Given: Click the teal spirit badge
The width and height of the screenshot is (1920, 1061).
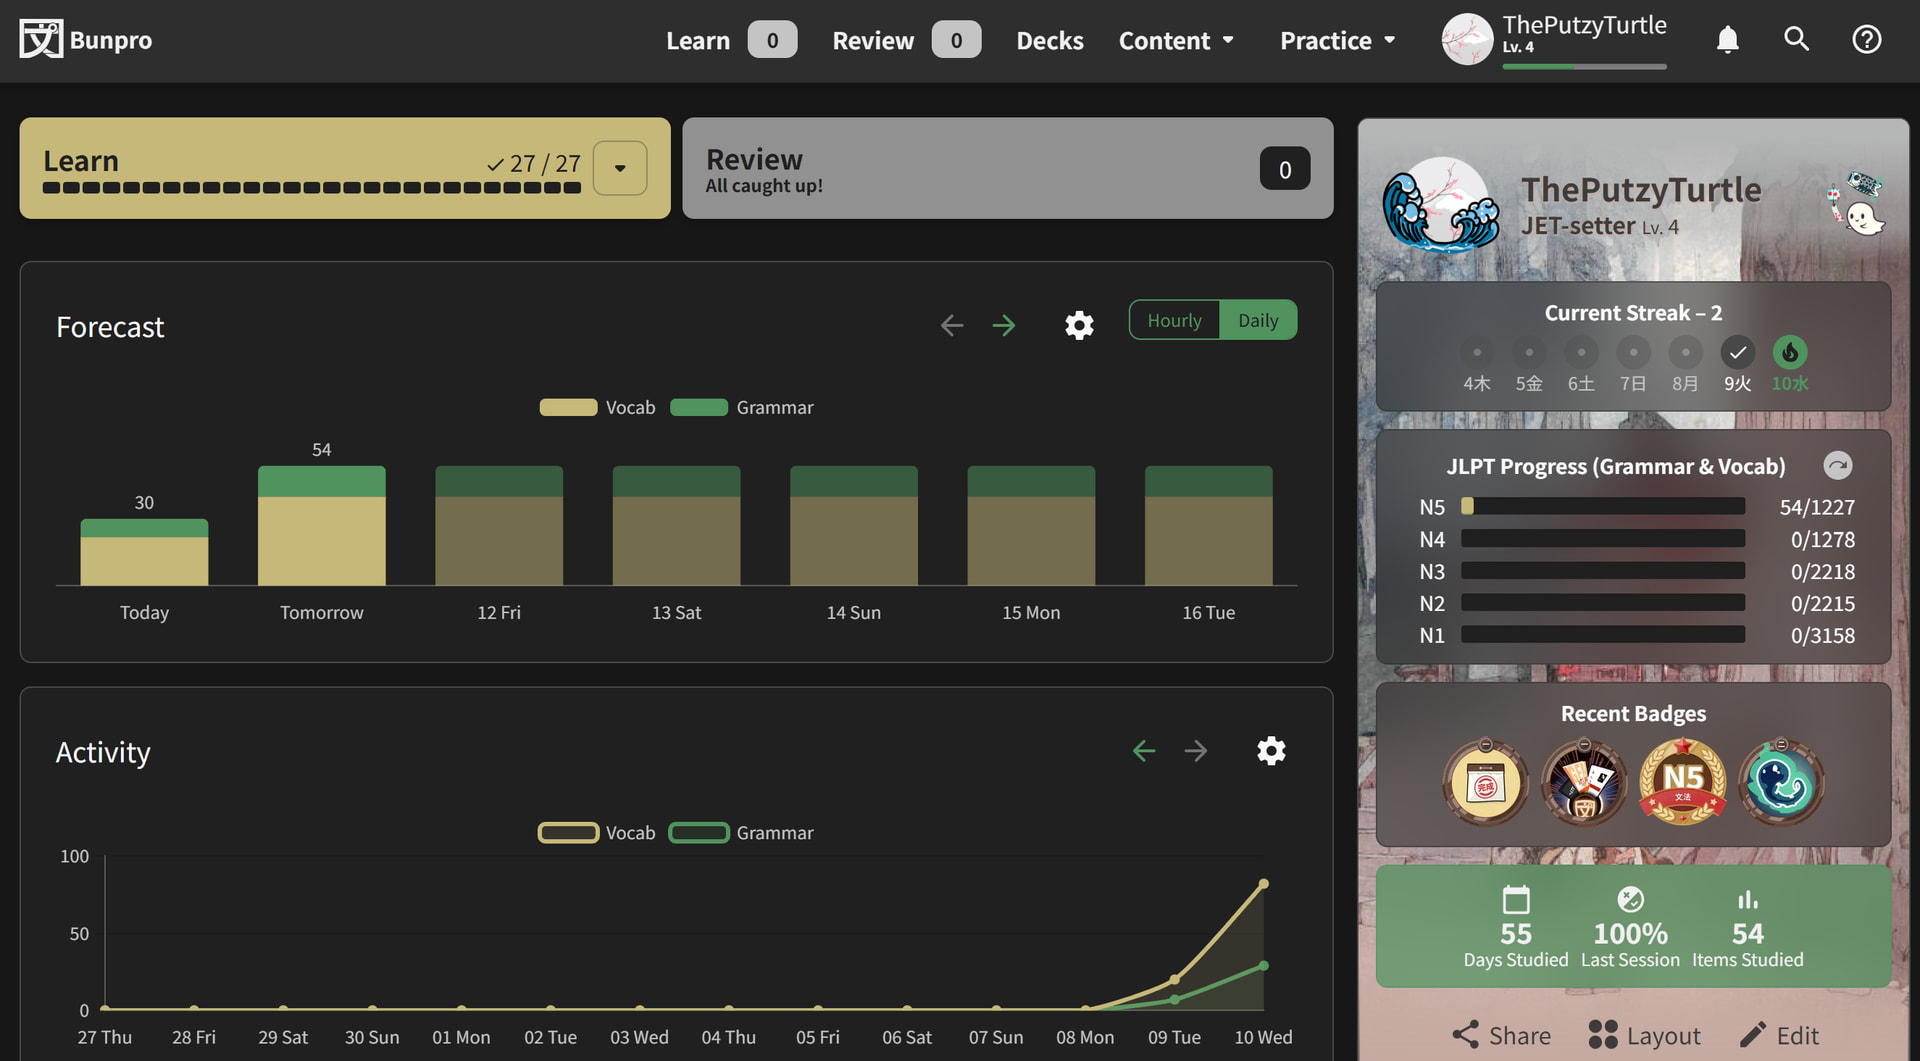Looking at the screenshot, I should 1781,783.
